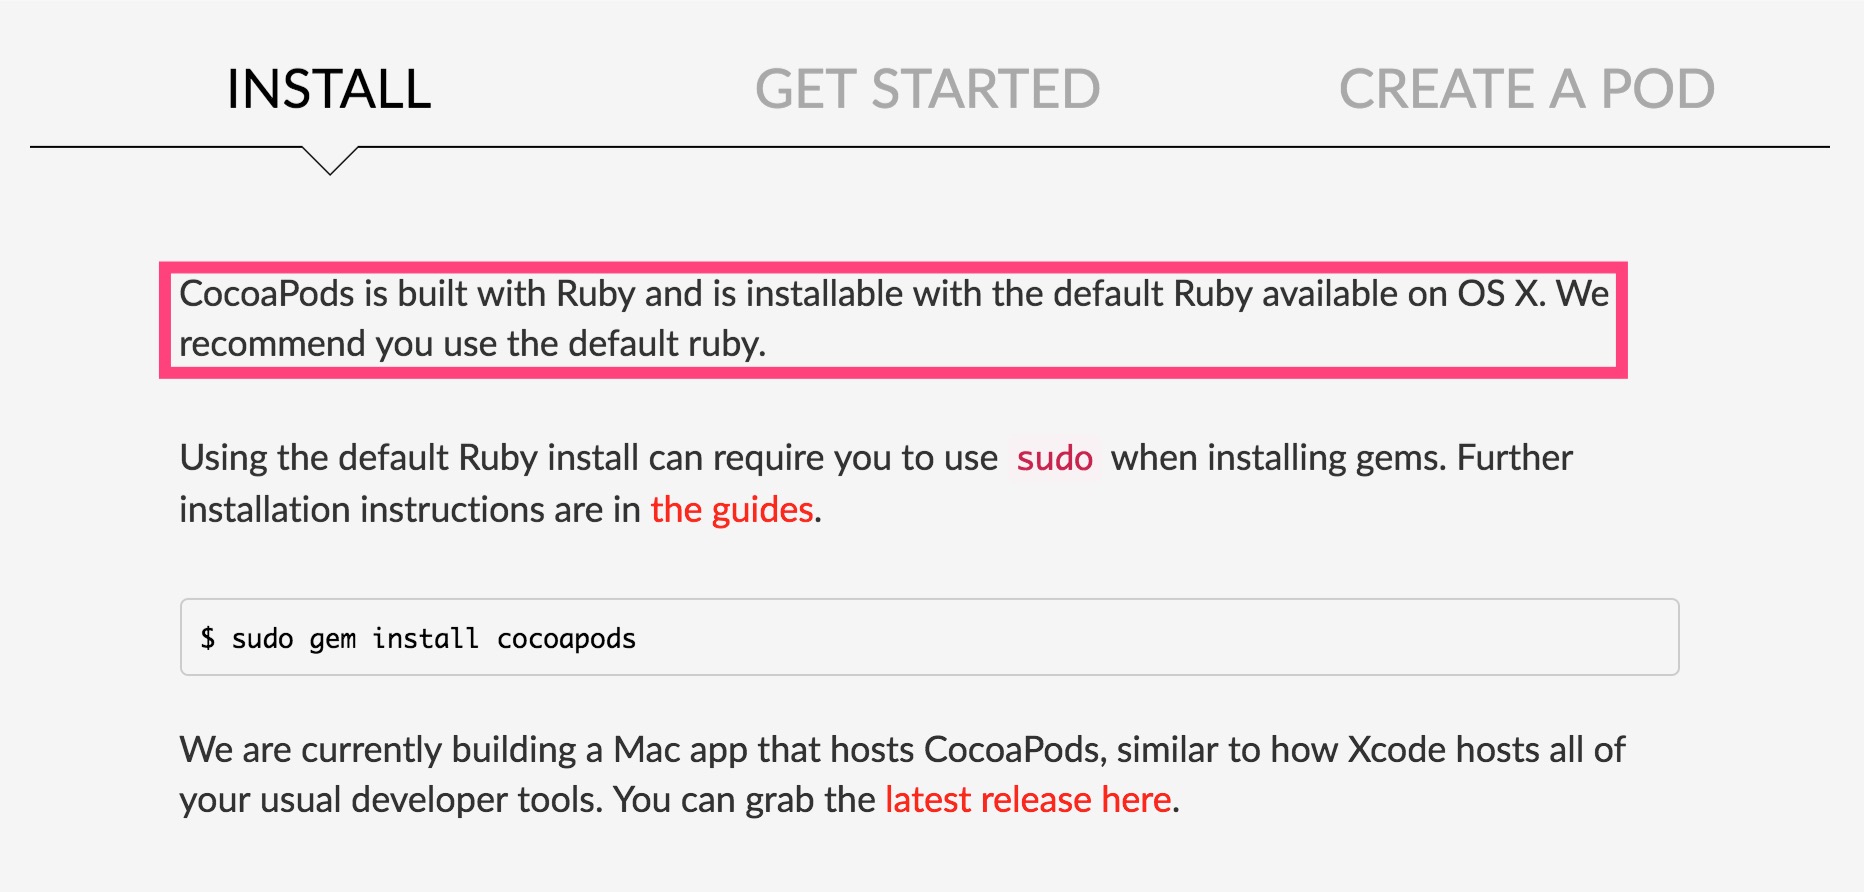Click the 'installation instructions are in' text
Image resolution: width=1864 pixels, height=892 pixels.
coord(410,510)
